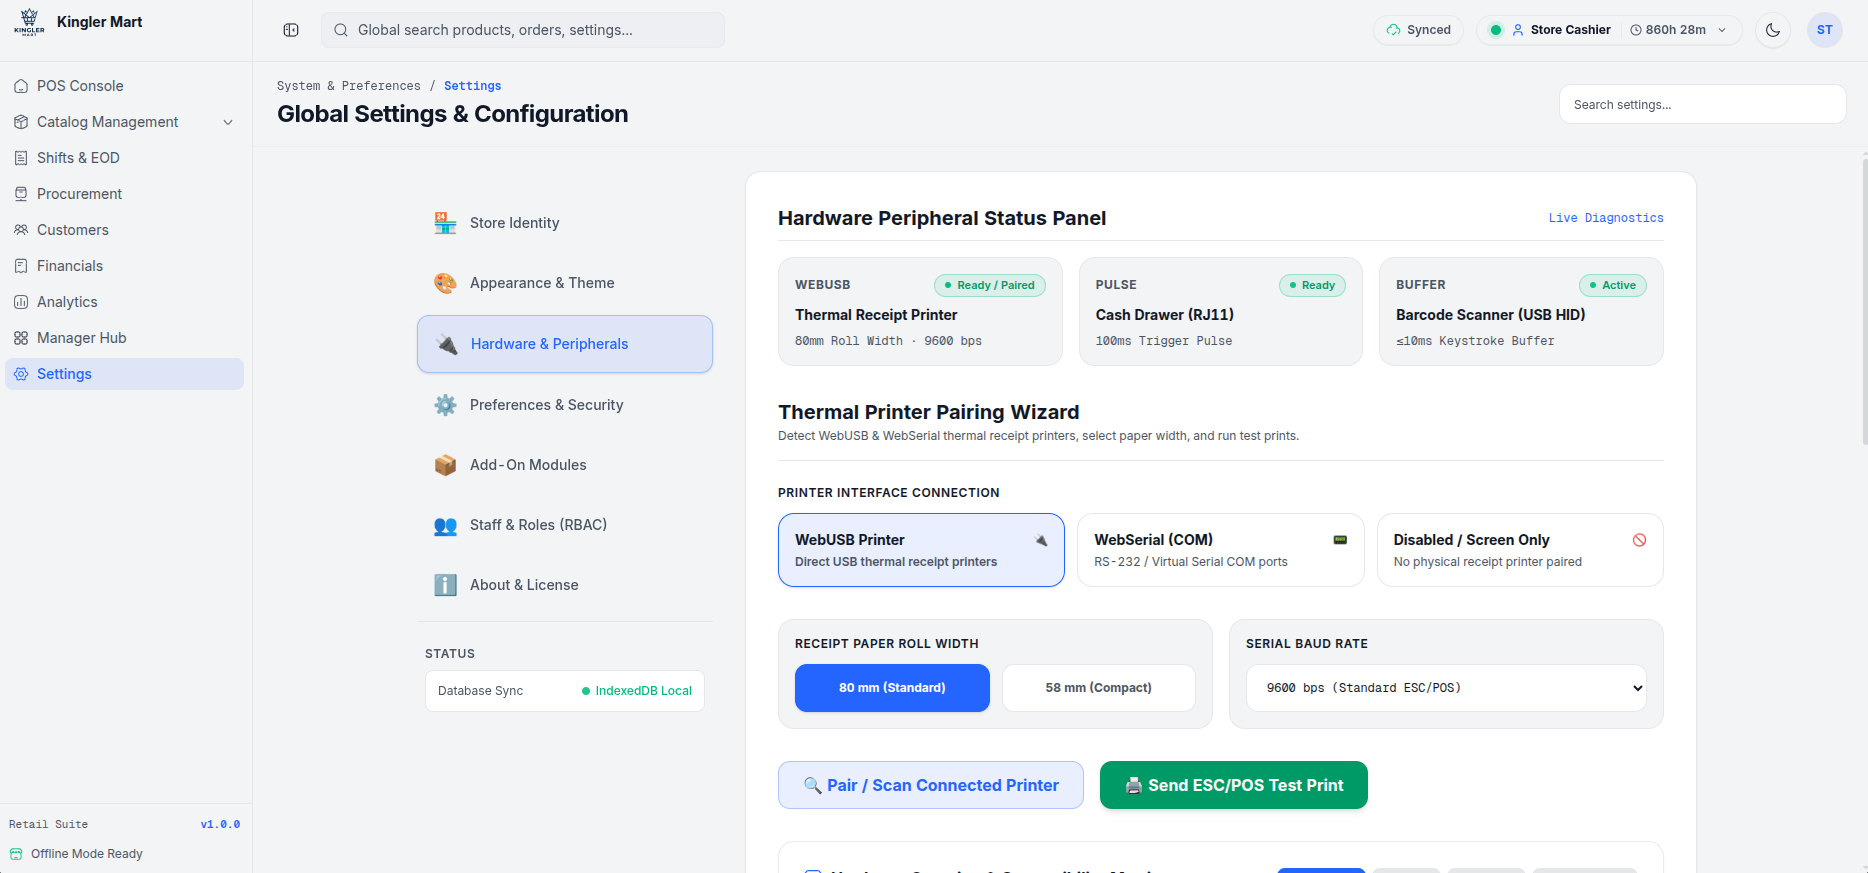Screen dimensions: 1868x873
Task: Open Manager Hub
Action: [125, 338]
